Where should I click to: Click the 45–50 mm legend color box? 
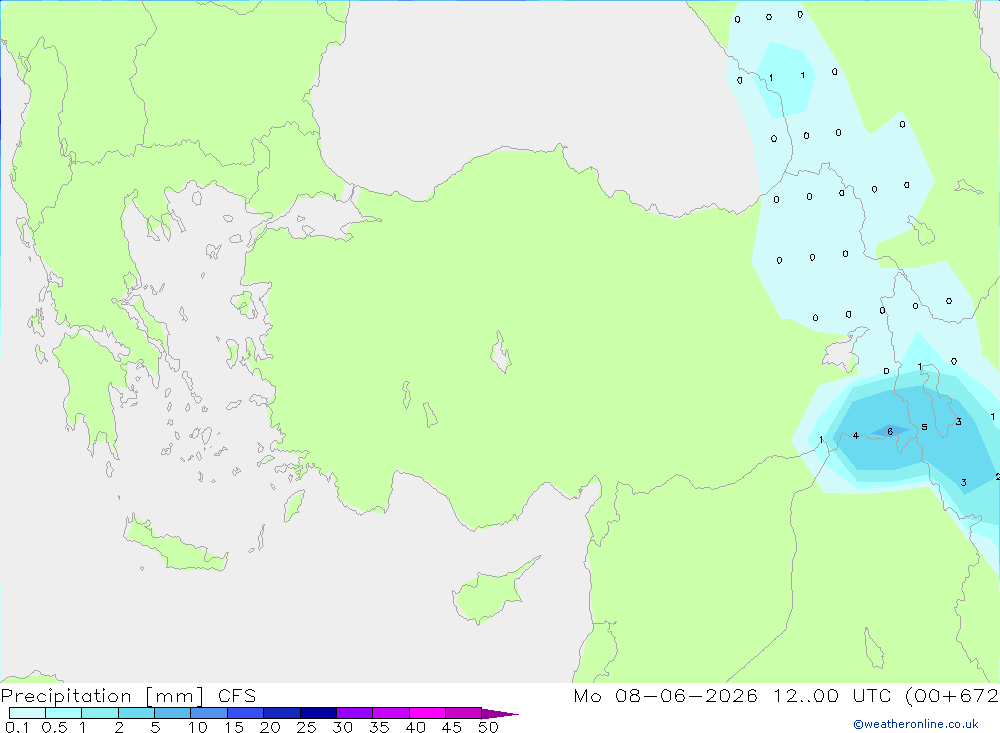pyautogui.click(x=464, y=713)
